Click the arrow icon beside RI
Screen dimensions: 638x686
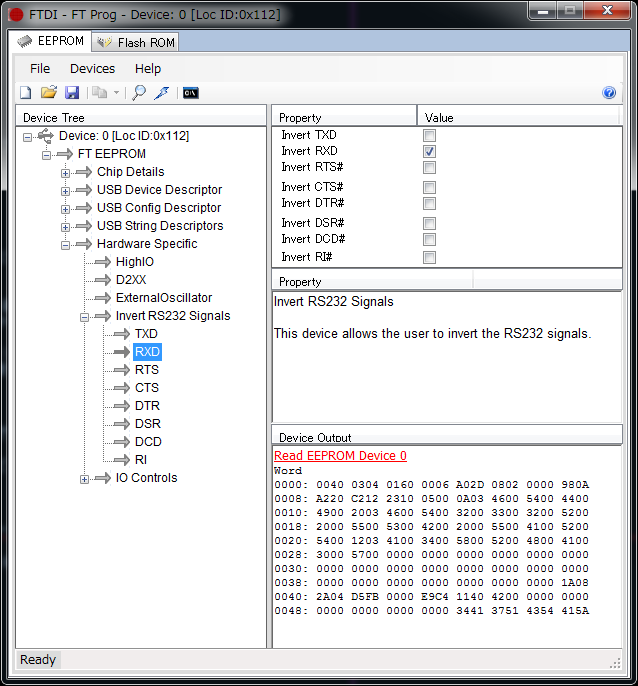point(122,460)
